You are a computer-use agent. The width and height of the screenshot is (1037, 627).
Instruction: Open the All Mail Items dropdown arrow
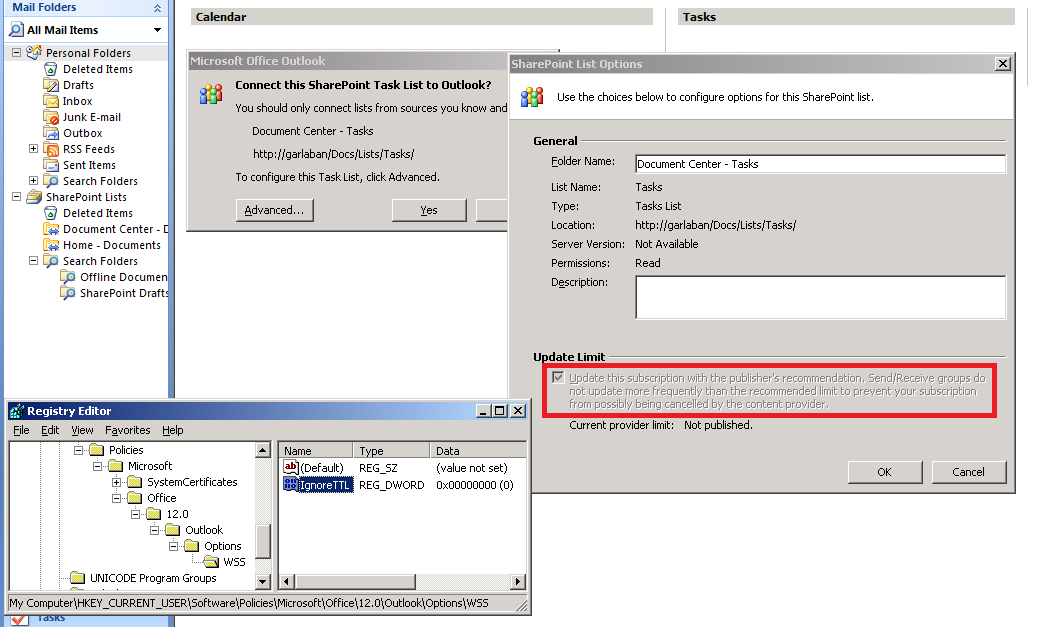point(157,30)
